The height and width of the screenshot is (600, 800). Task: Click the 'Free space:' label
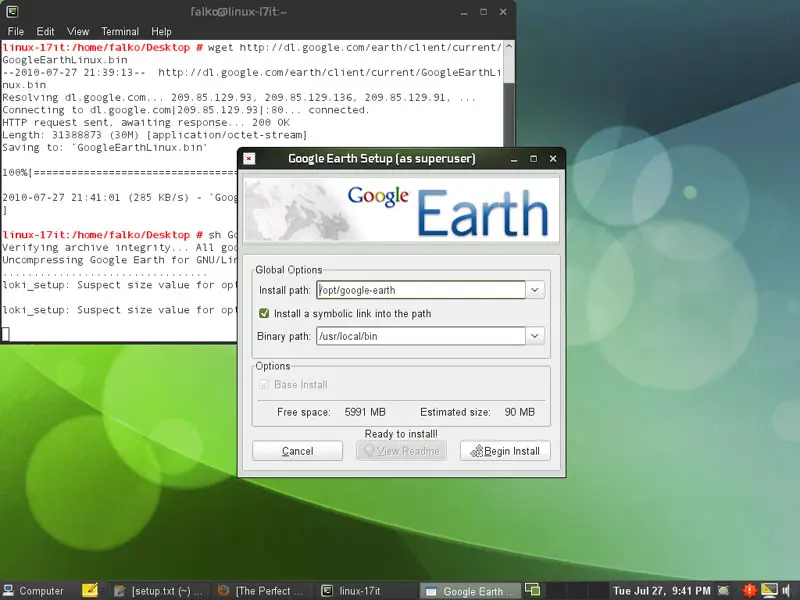click(x=304, y=412)
